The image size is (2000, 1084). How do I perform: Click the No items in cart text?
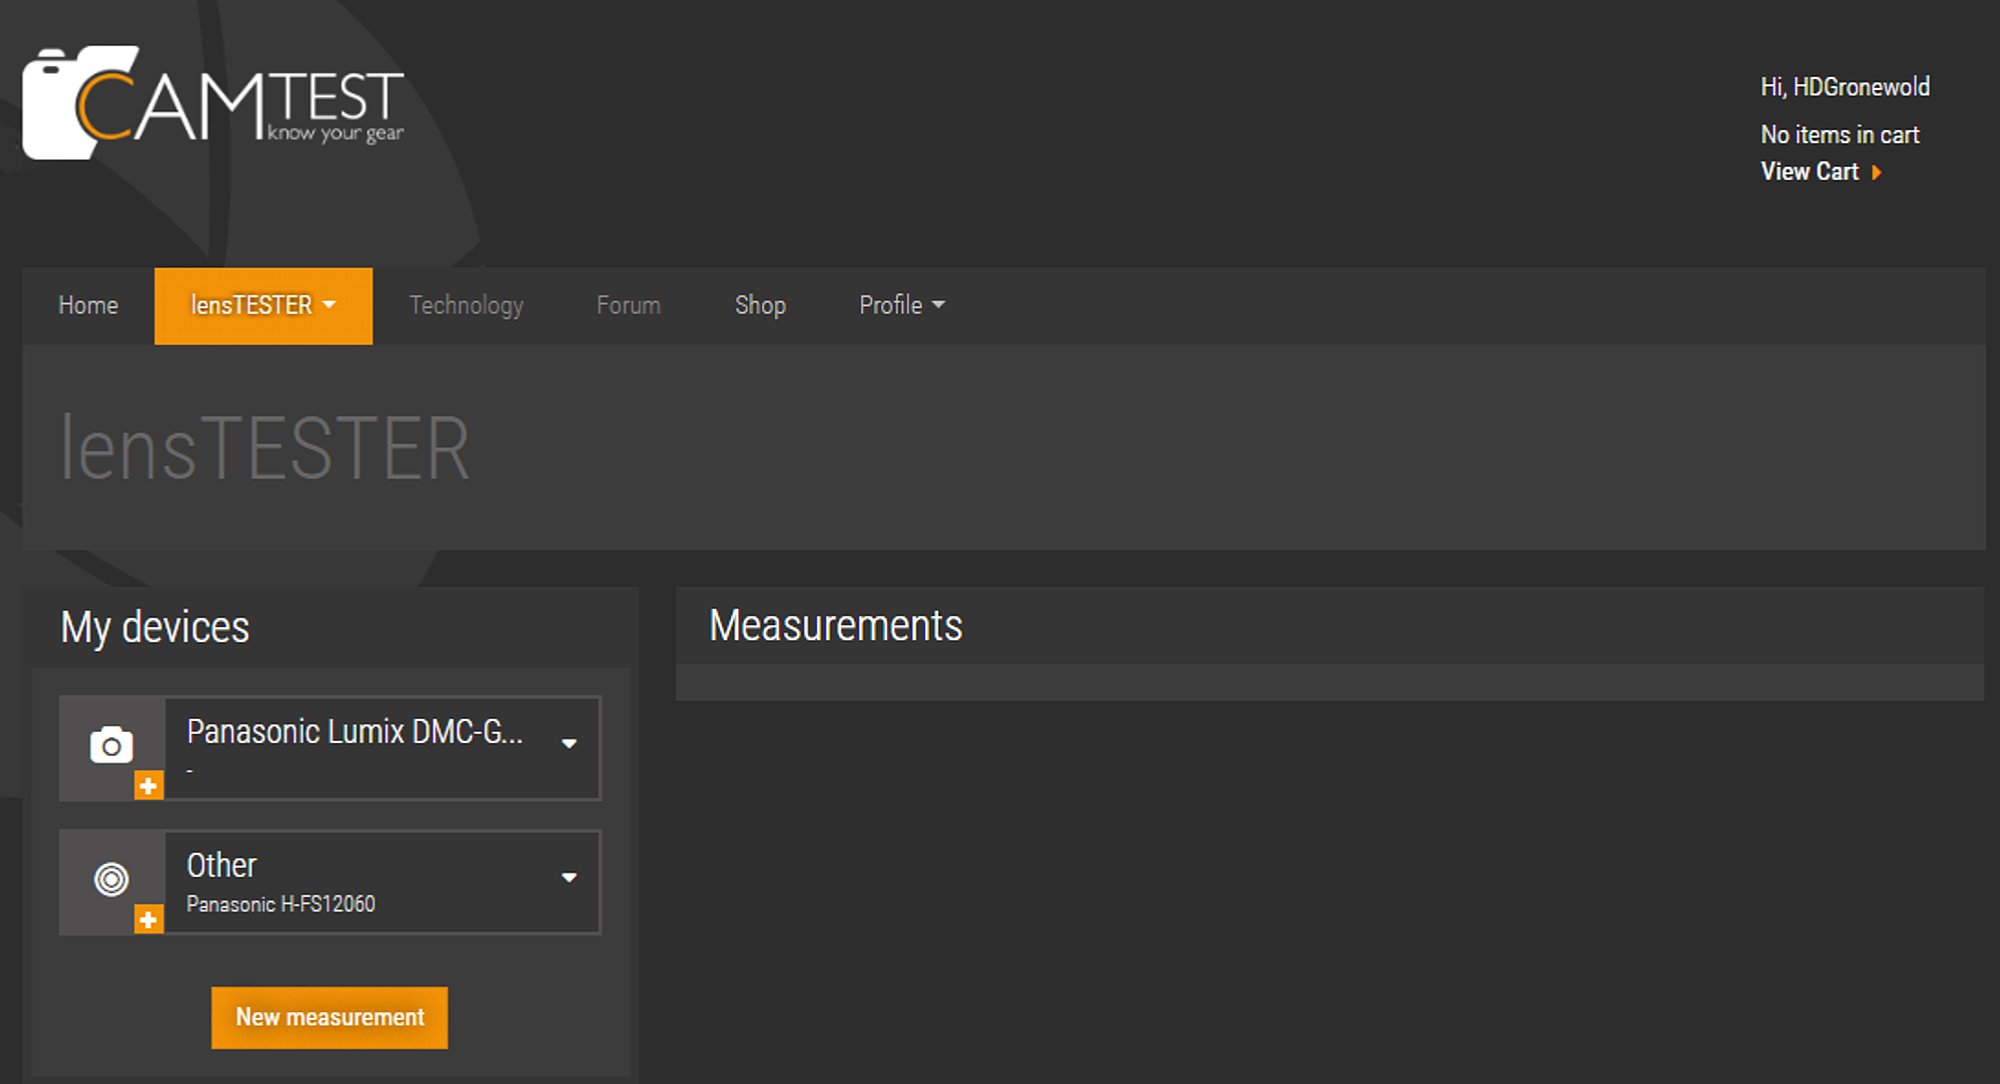click(1840, 134)
